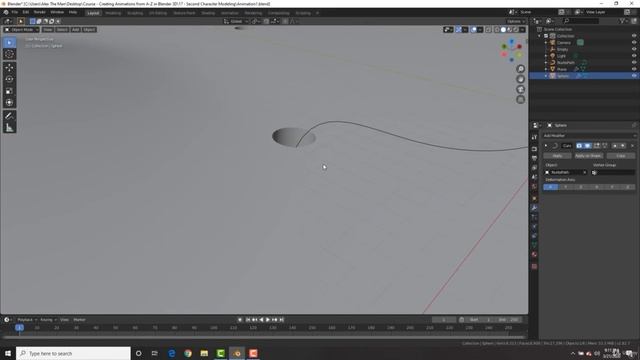Click the outliner search field

[581, 21]
